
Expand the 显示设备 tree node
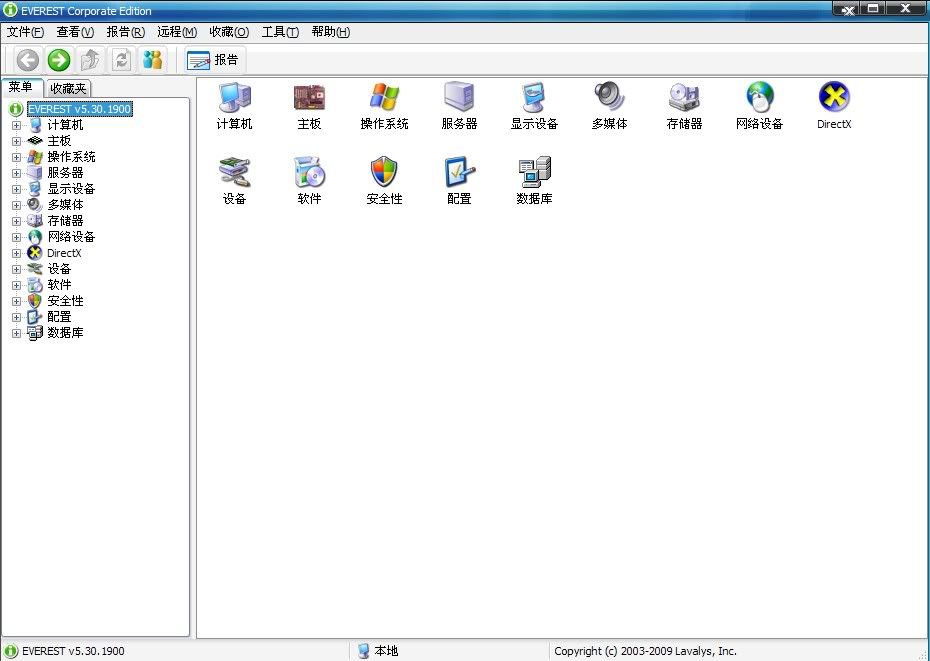[16, 189]
